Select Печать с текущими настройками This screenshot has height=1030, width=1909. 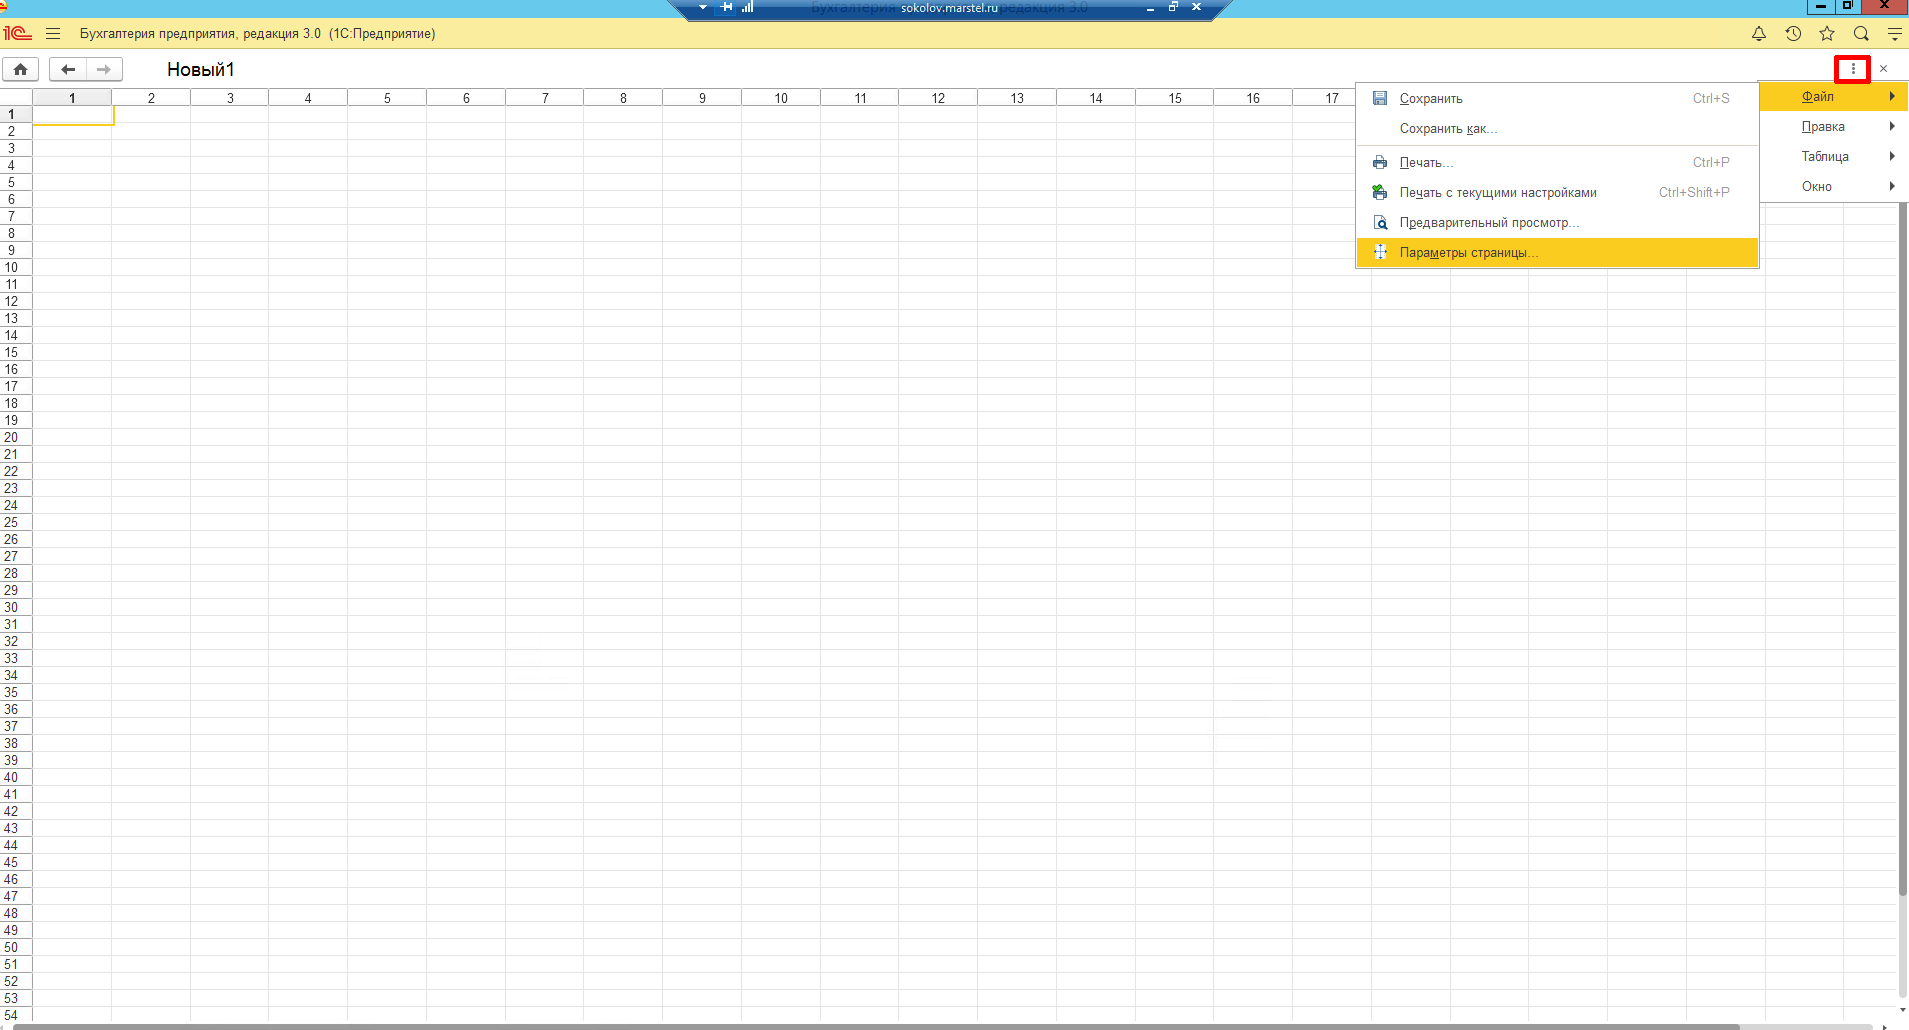pyautogui.click(x=1557, y=192)
